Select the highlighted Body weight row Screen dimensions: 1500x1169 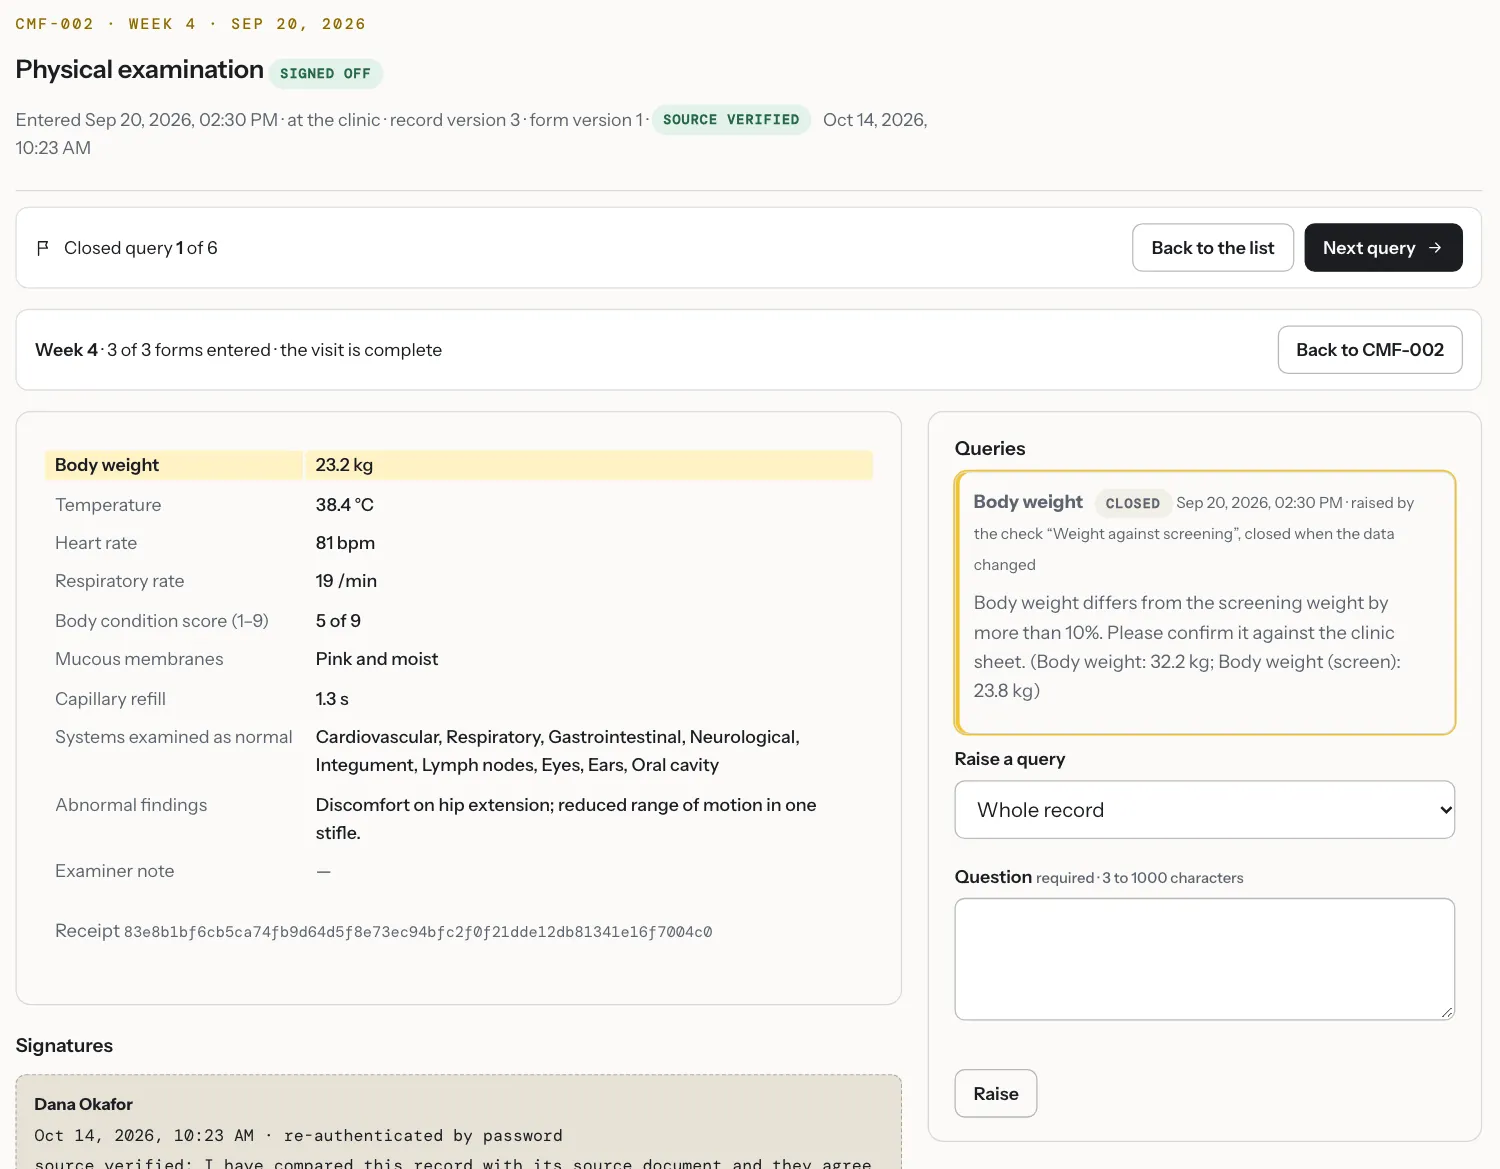click(459, 465)
